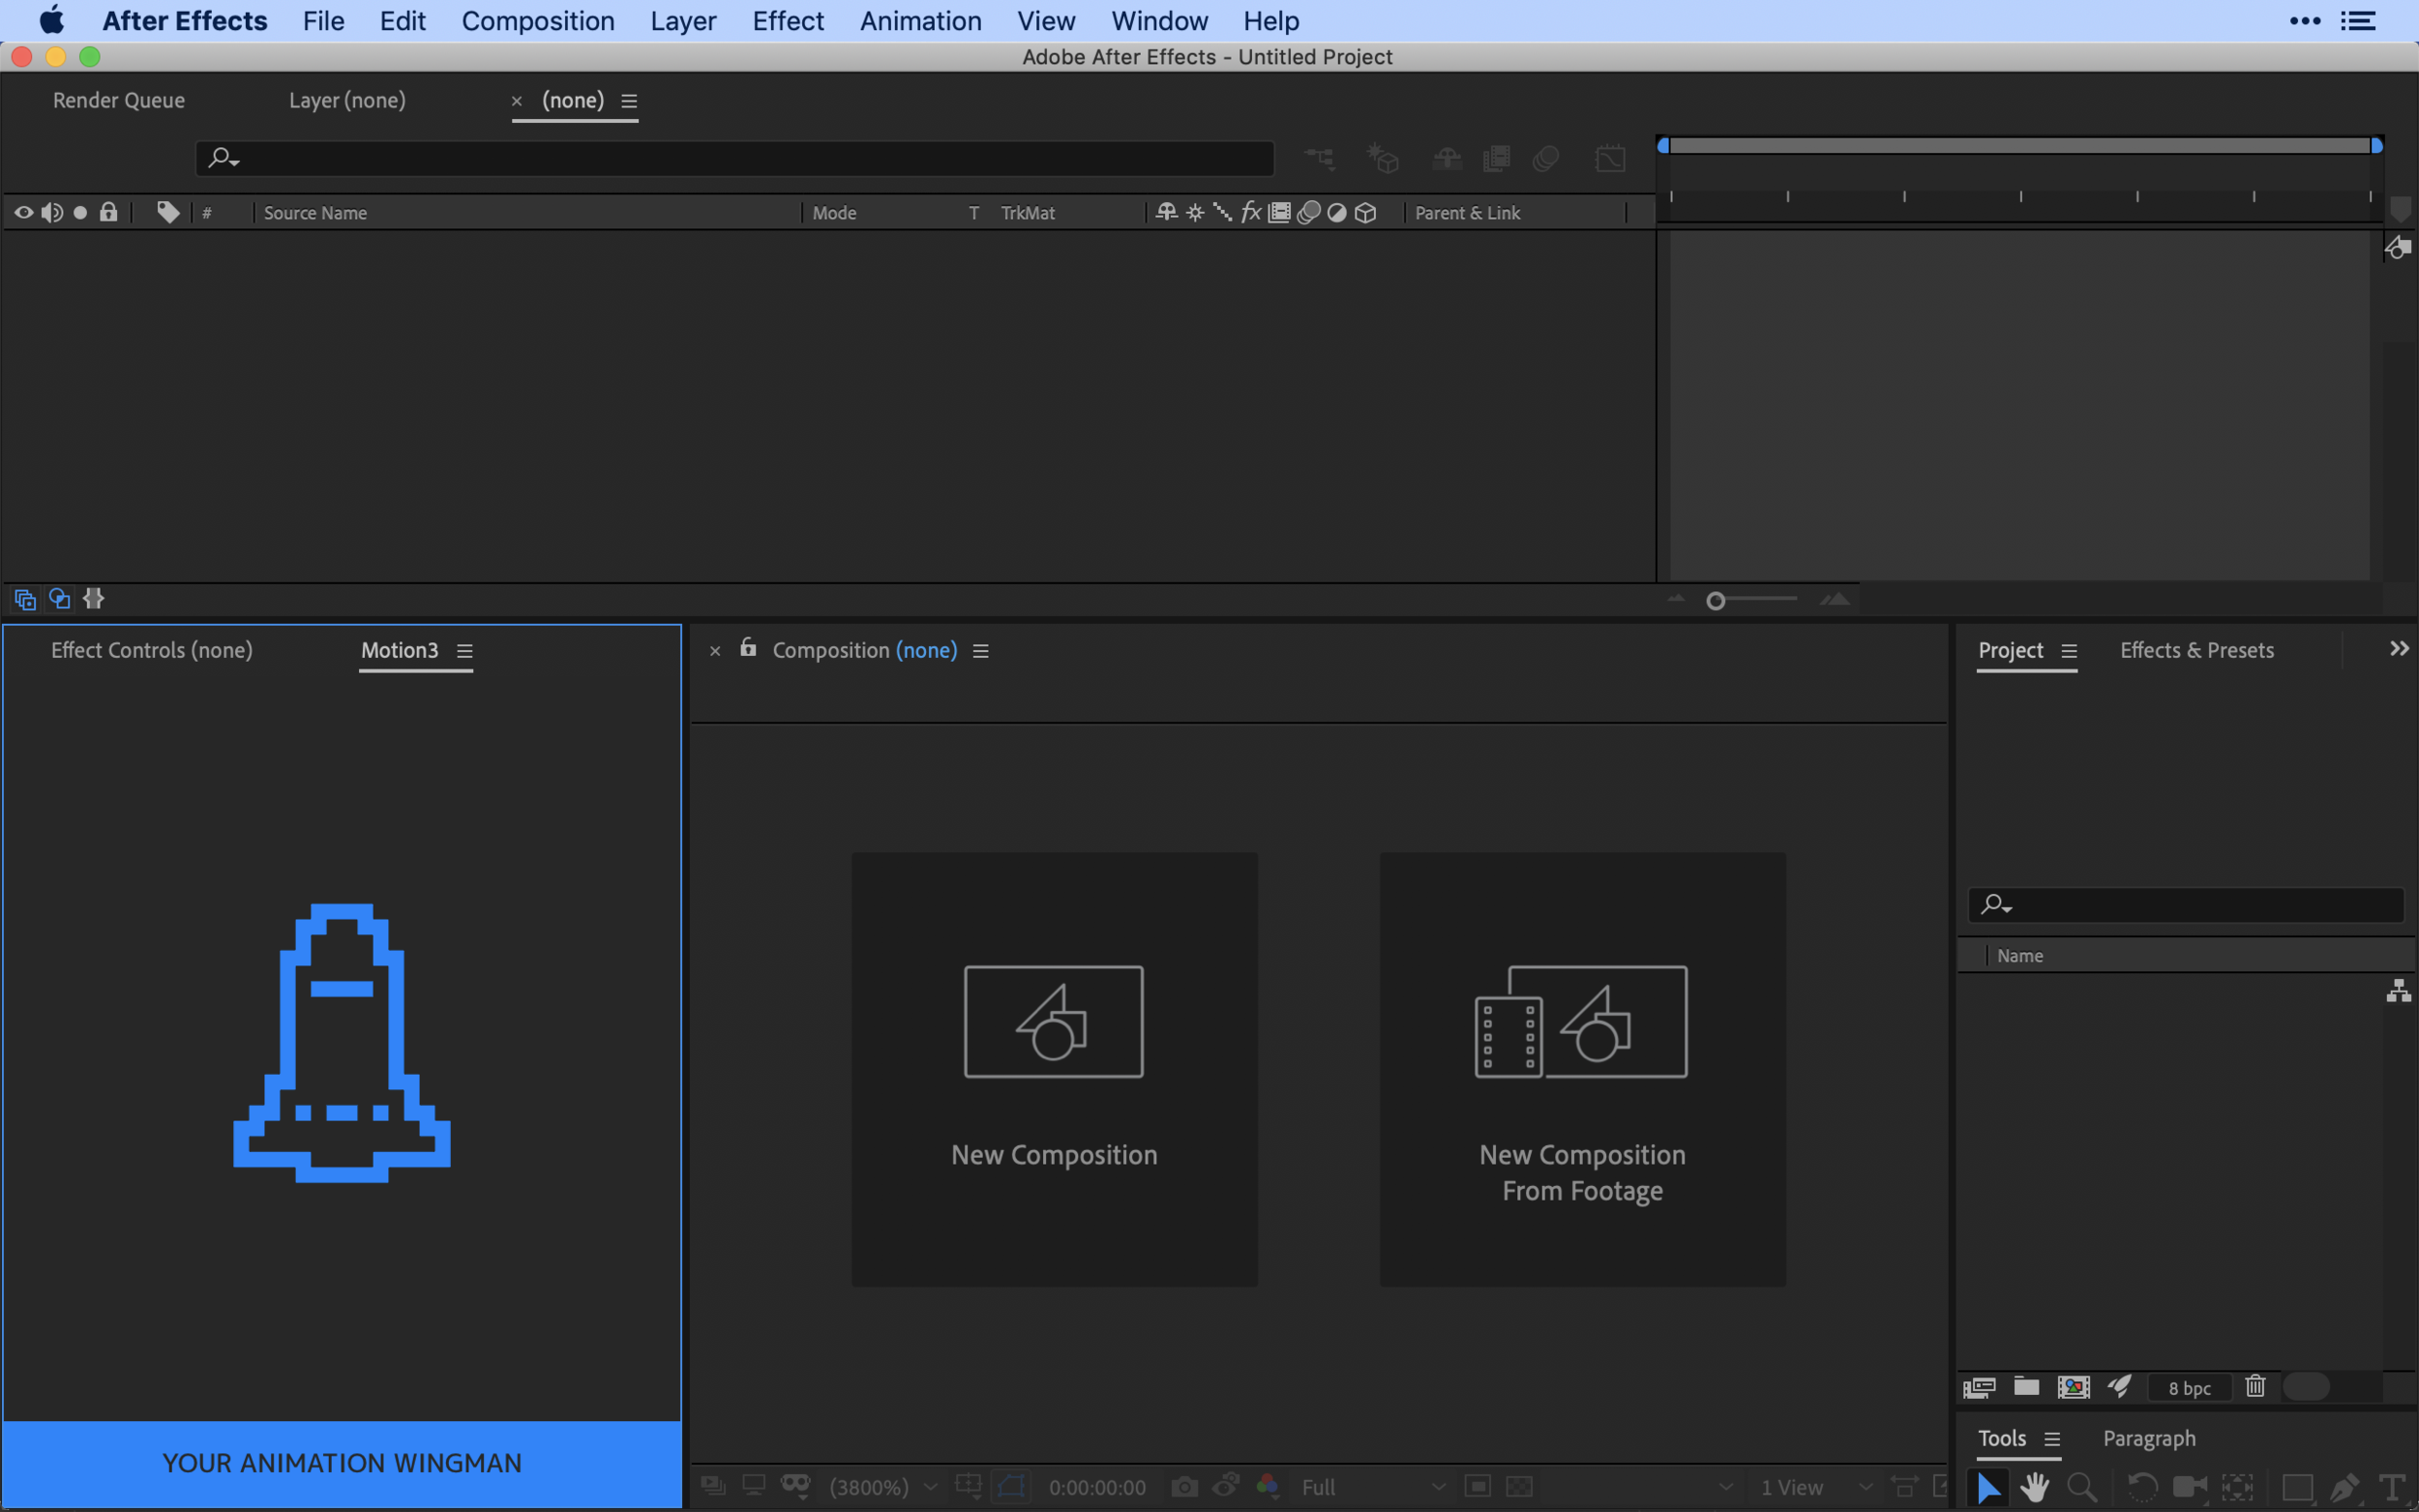Click the 0:00:00:00 current time display
The image size is (2419, 1512).
click(1097, 1487)
